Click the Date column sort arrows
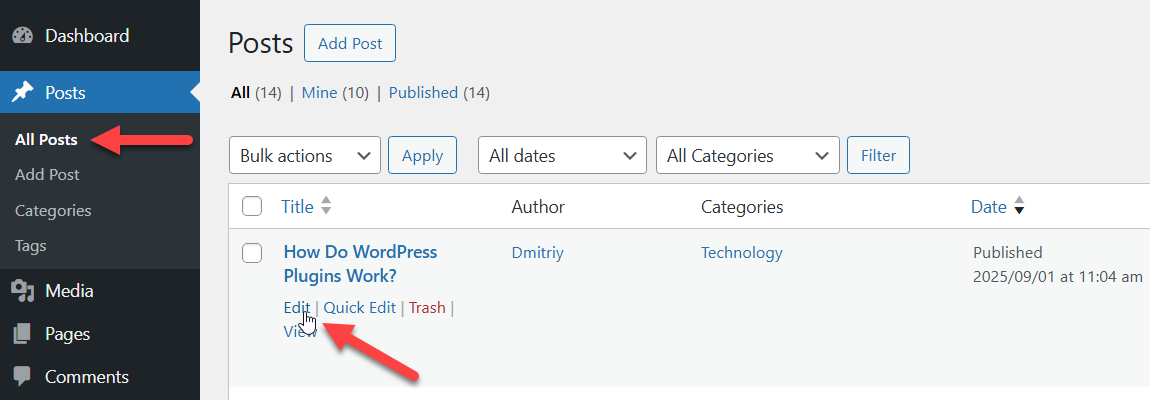 click(x=1019, y=207)
